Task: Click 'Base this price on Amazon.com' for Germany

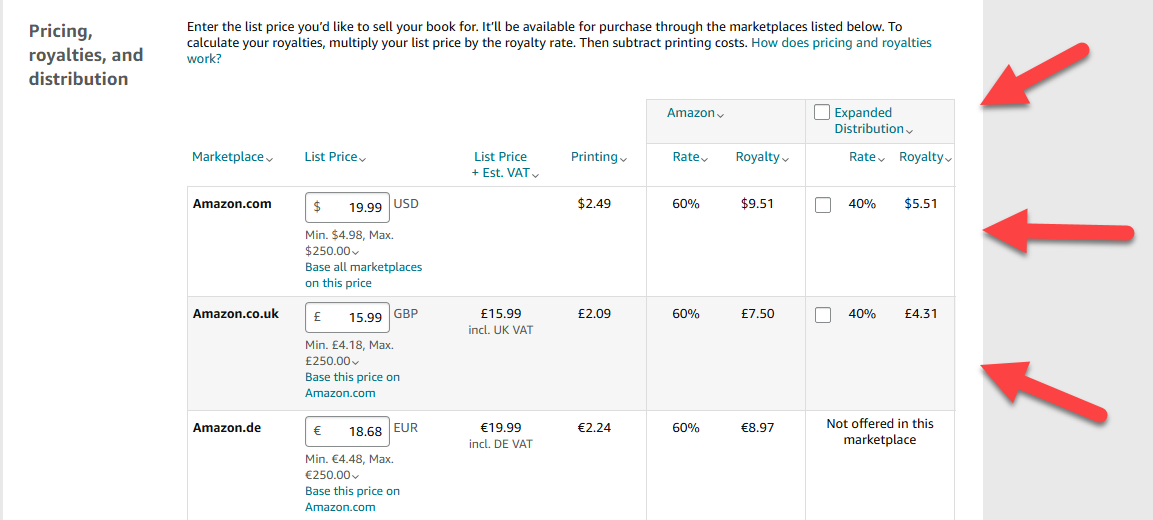Action: 352,499
